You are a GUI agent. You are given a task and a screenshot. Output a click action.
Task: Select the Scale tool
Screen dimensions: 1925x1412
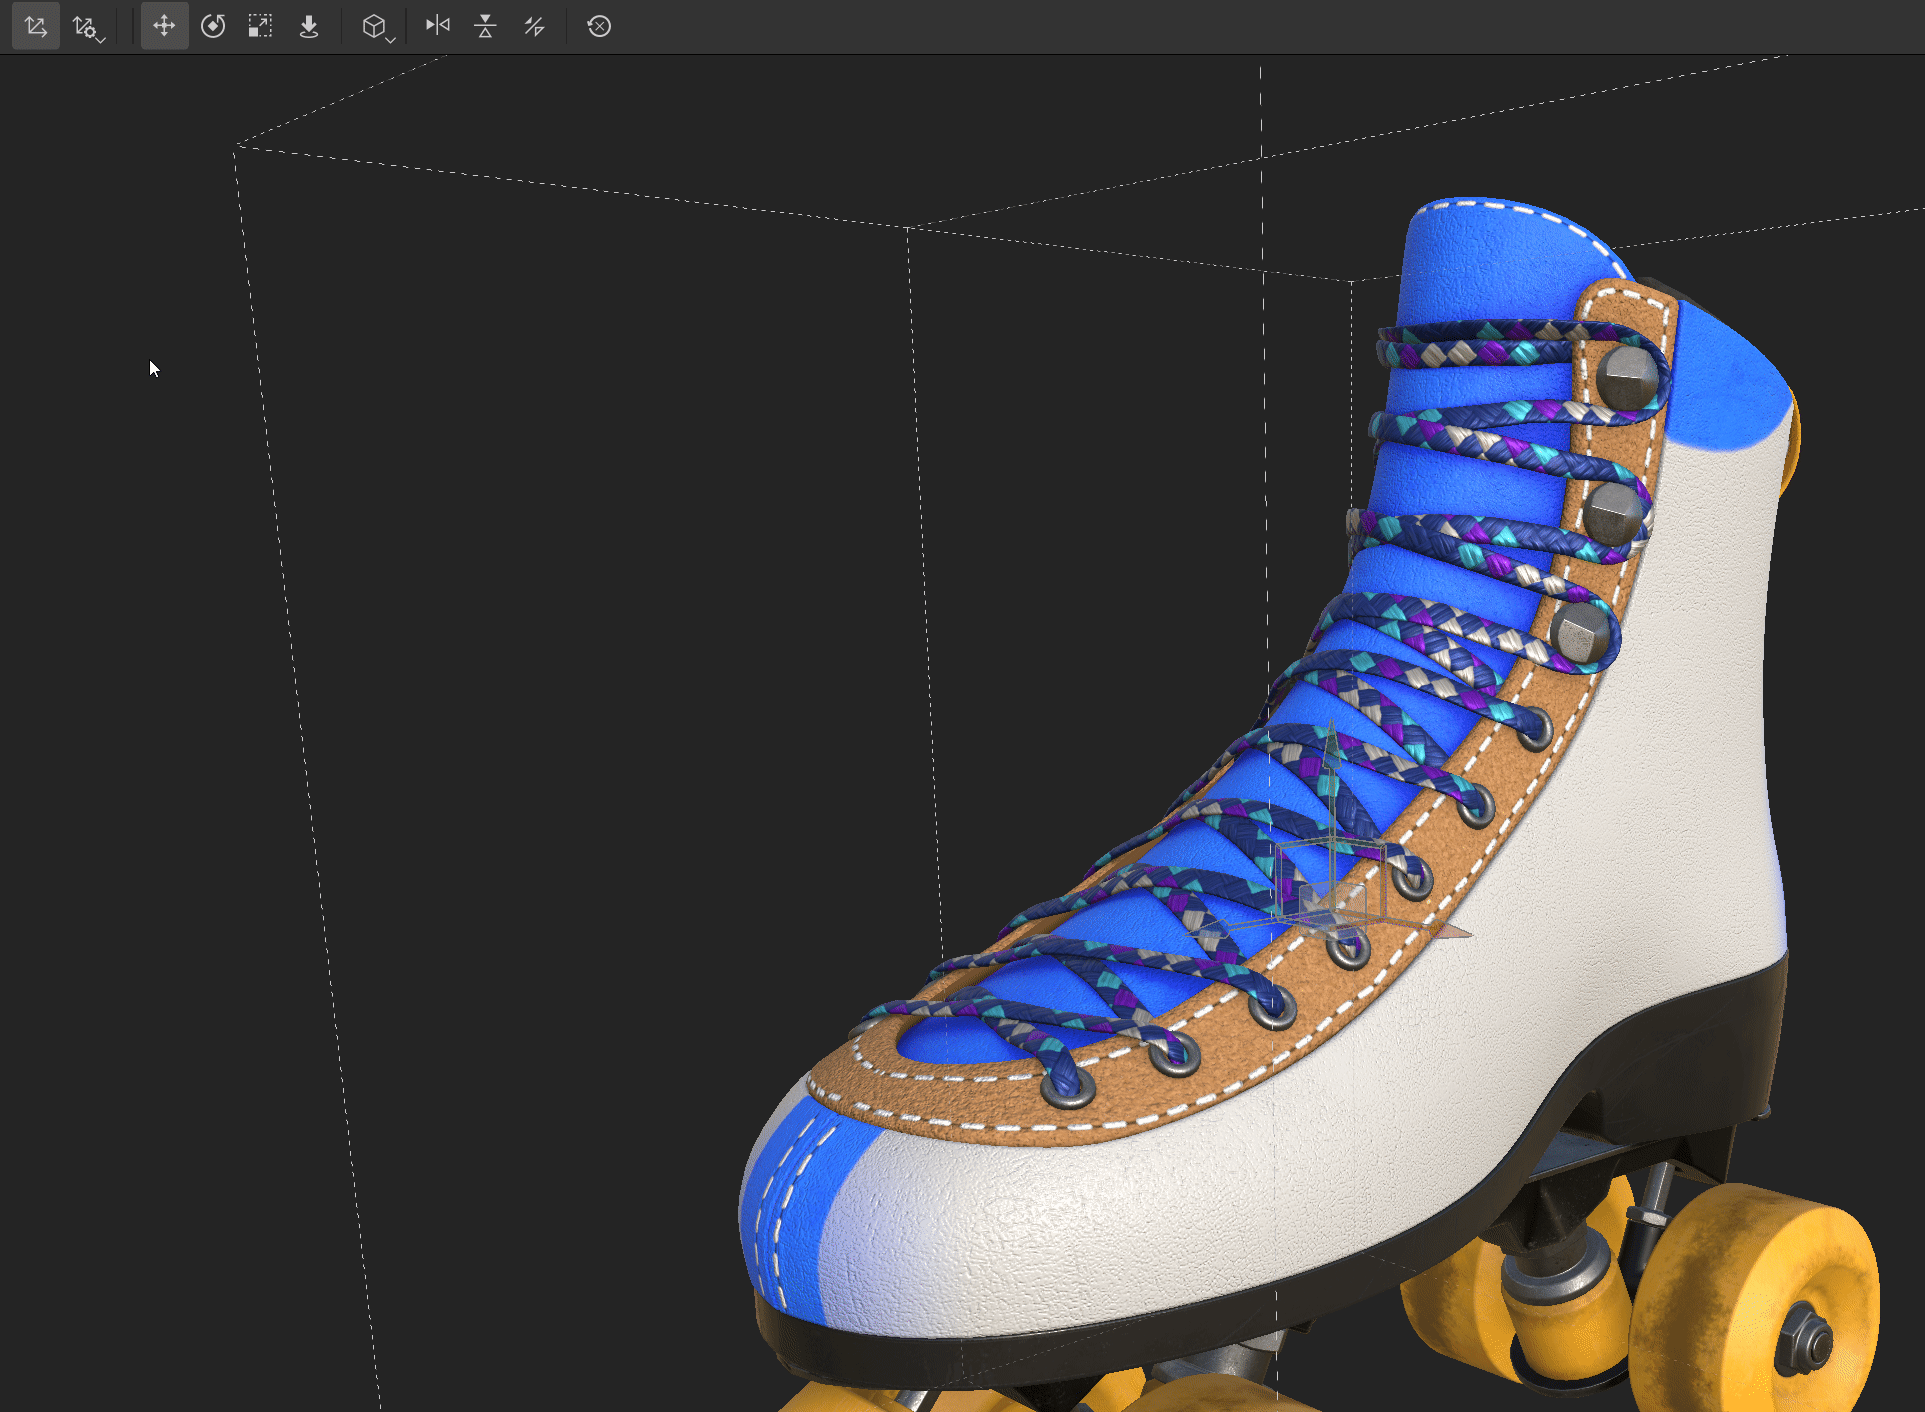[x=260, y=26]
